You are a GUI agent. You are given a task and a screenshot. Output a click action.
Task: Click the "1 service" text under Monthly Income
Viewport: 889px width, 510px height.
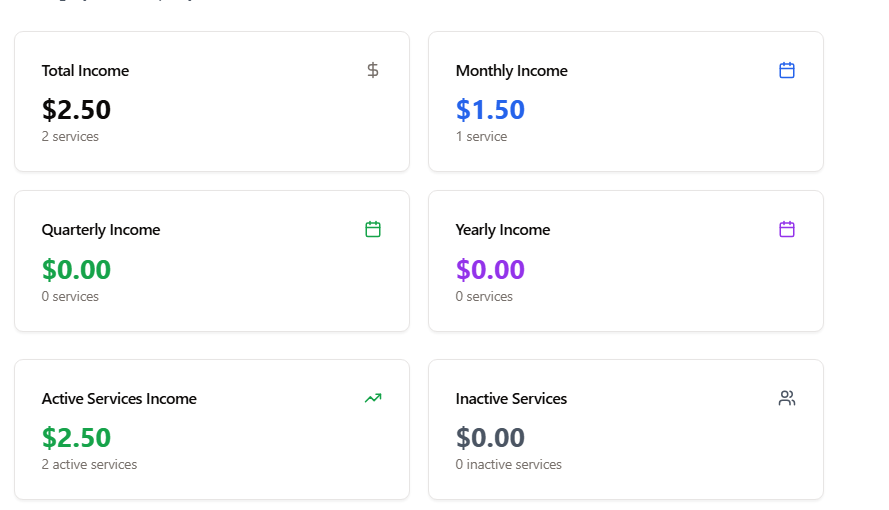point(481,136)
